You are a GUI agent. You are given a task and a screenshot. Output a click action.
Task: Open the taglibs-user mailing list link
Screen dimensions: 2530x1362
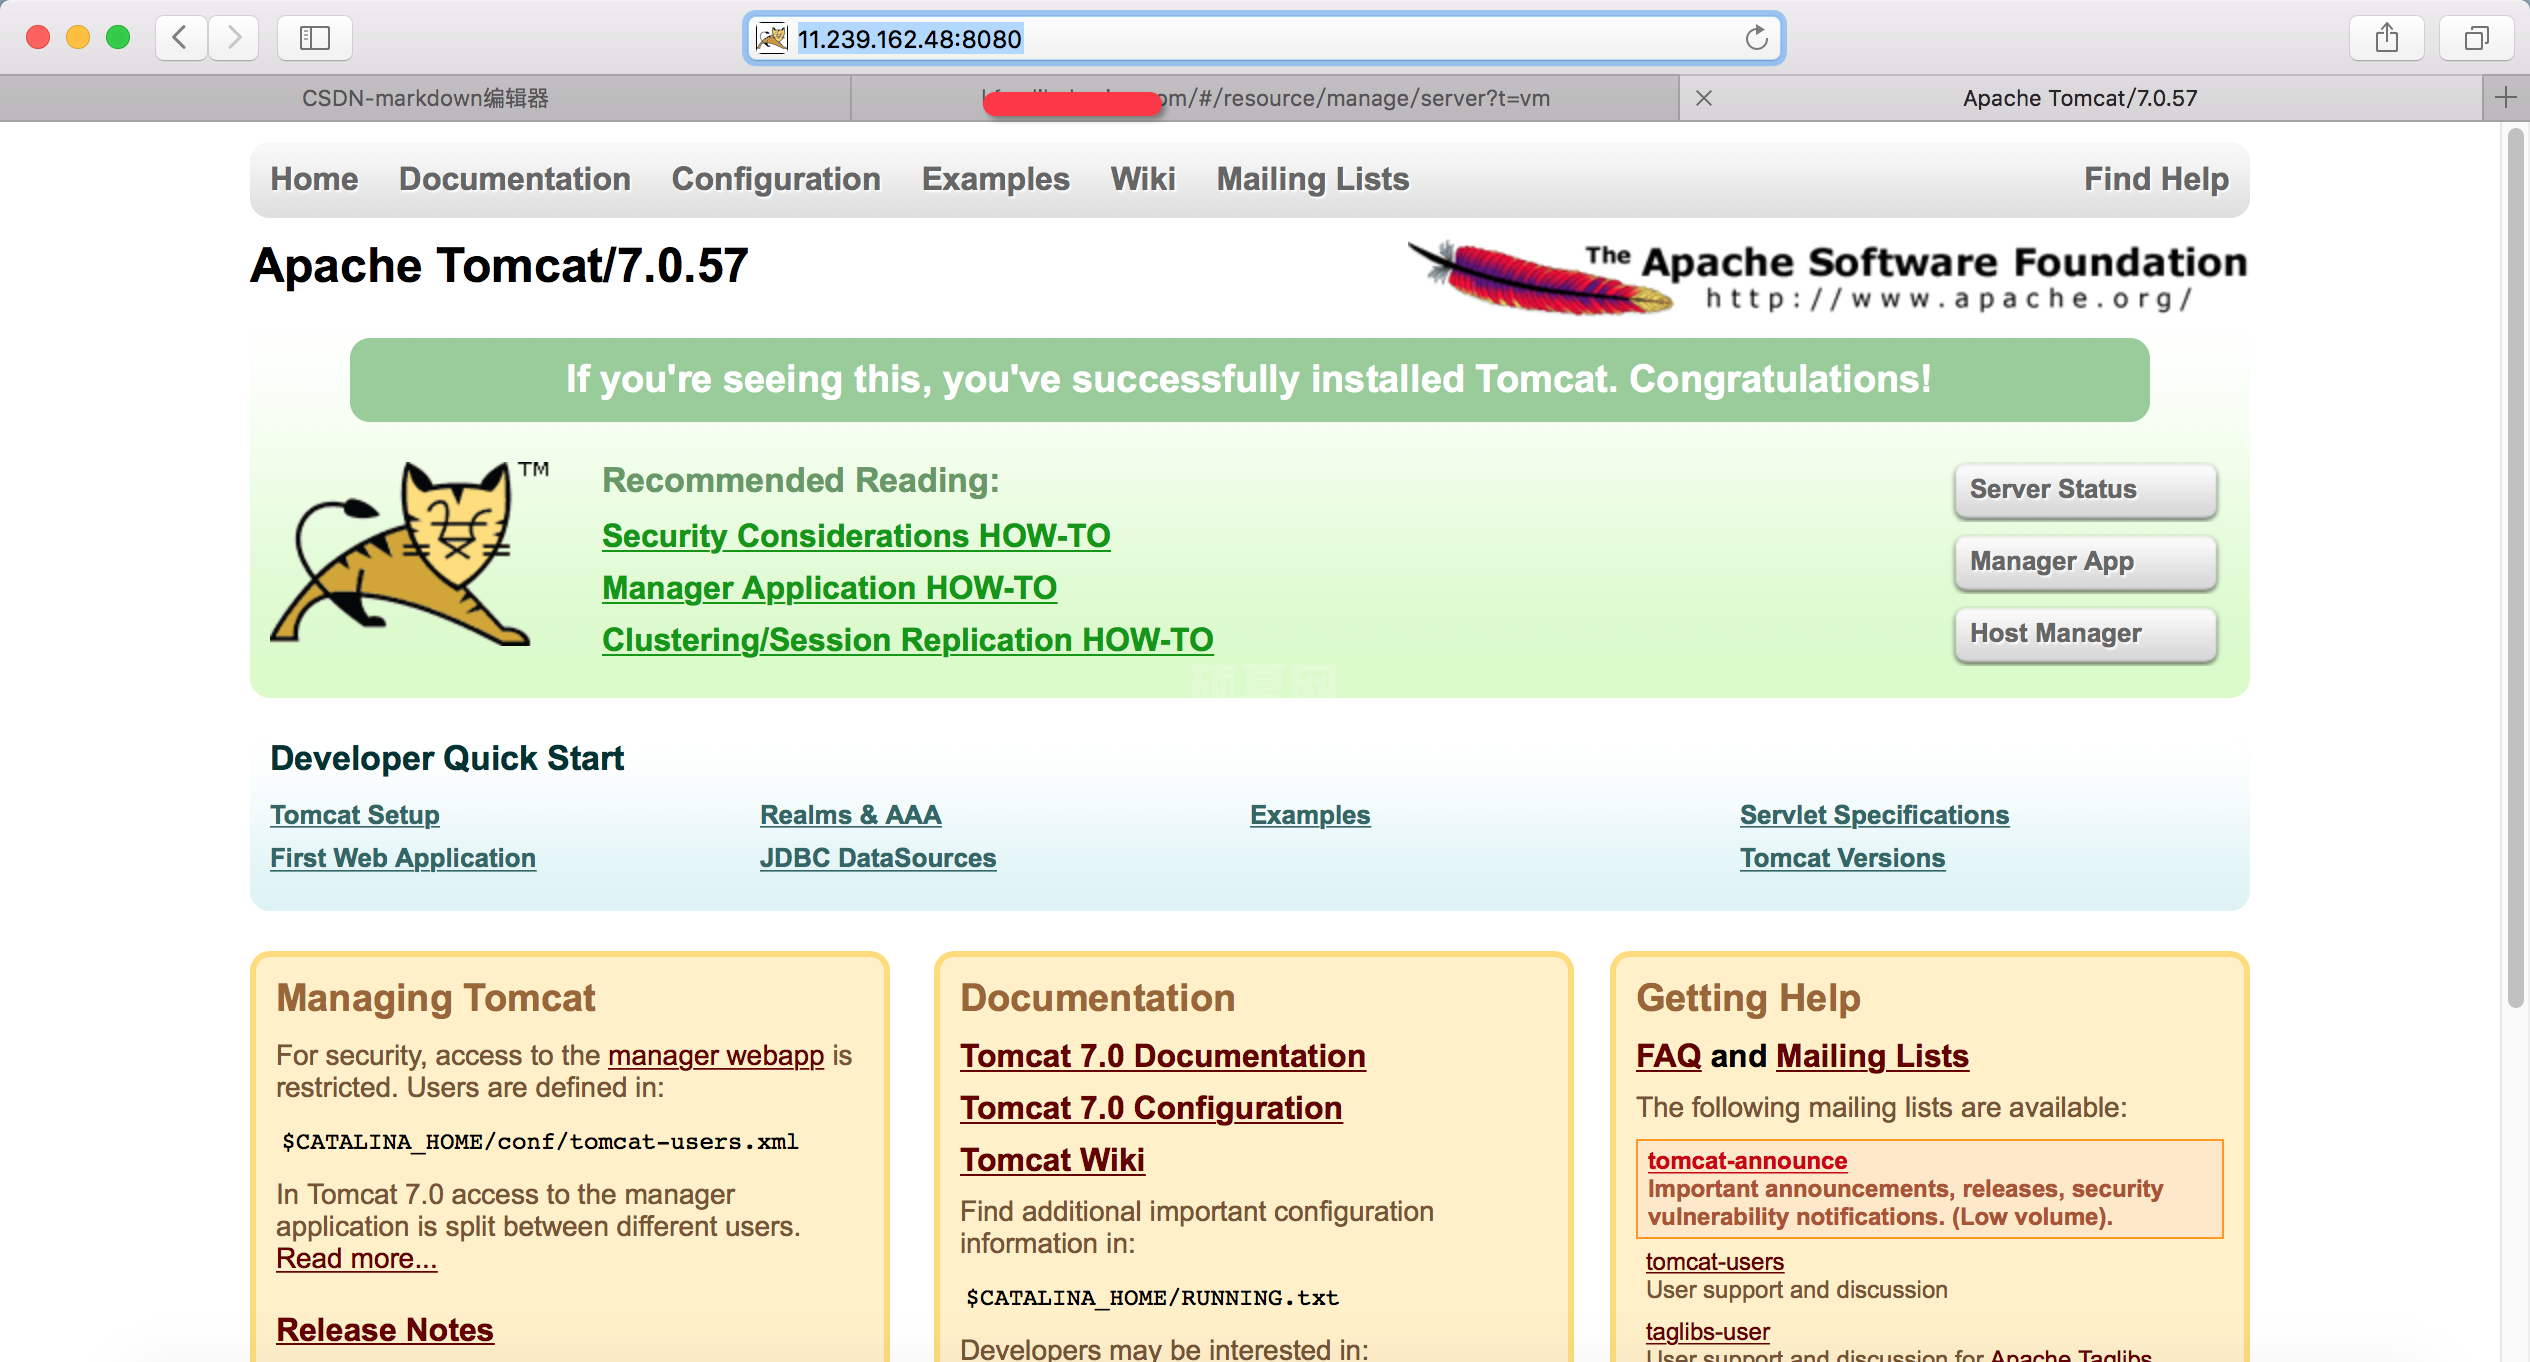click(x=1707, y=1332)
